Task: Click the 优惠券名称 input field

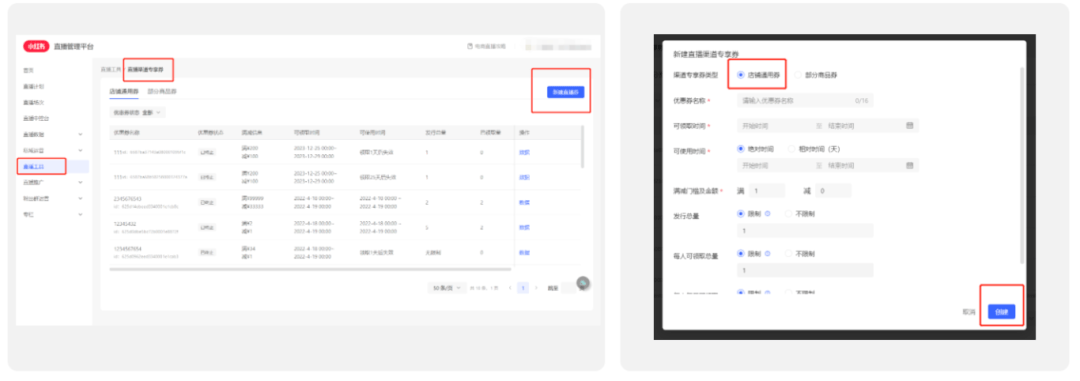Action: tap(805, 100)
